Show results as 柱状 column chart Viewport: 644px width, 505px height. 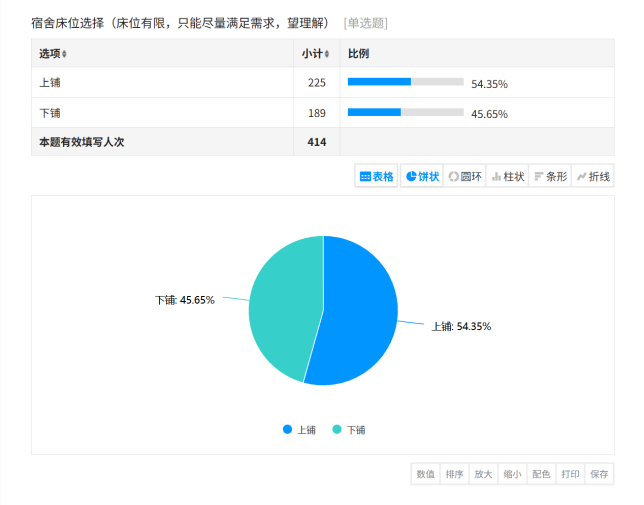[507, 176]
